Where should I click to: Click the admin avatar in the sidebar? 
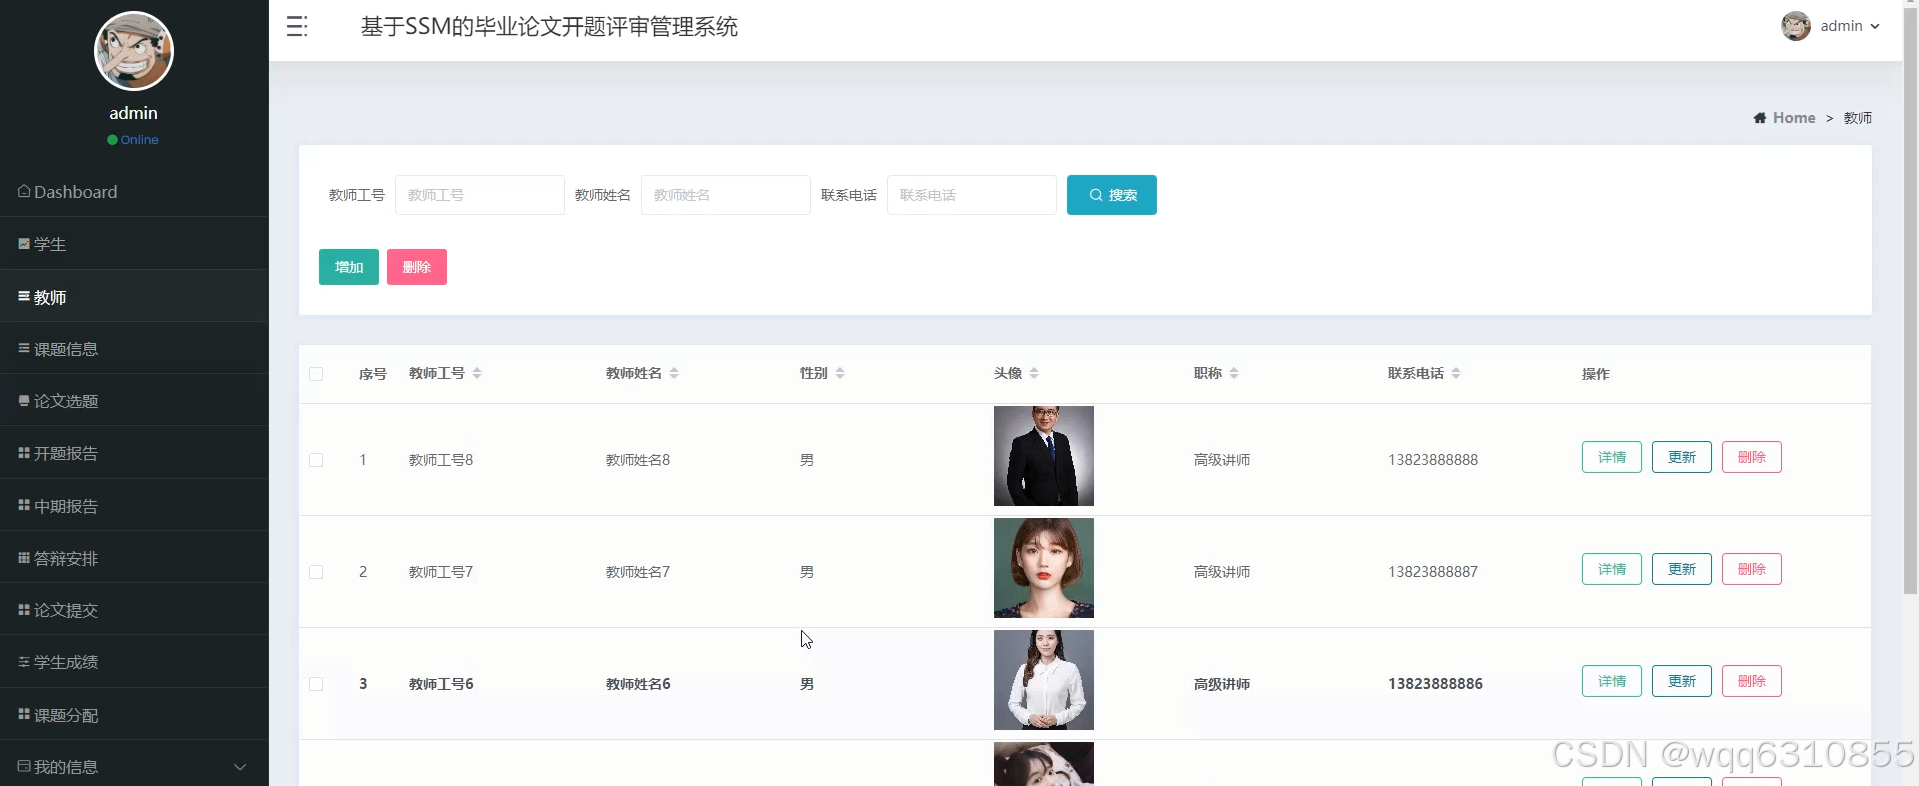[x=134, y=51]
